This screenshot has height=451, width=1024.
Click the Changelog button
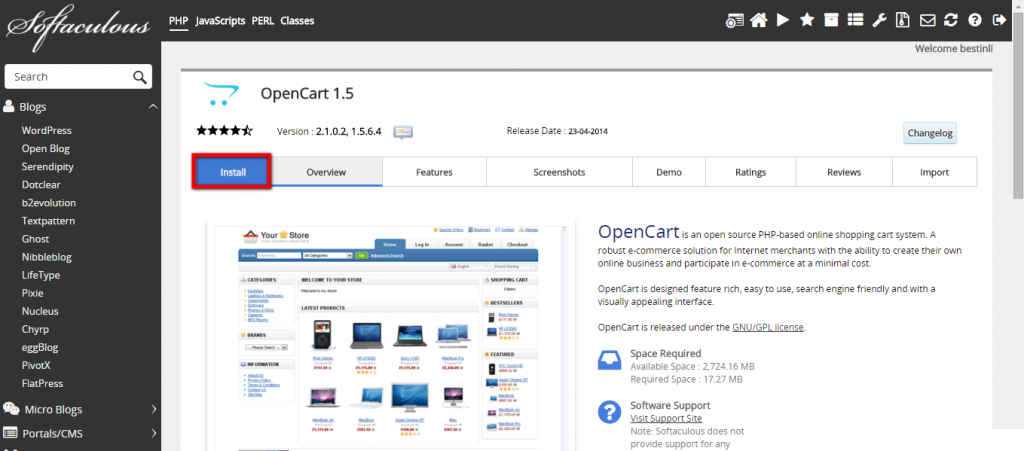(930, 133)
